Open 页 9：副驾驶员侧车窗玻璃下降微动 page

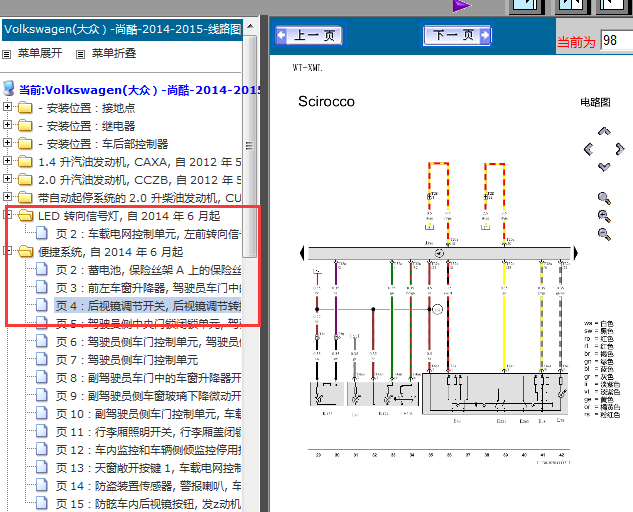click(148, 396)
